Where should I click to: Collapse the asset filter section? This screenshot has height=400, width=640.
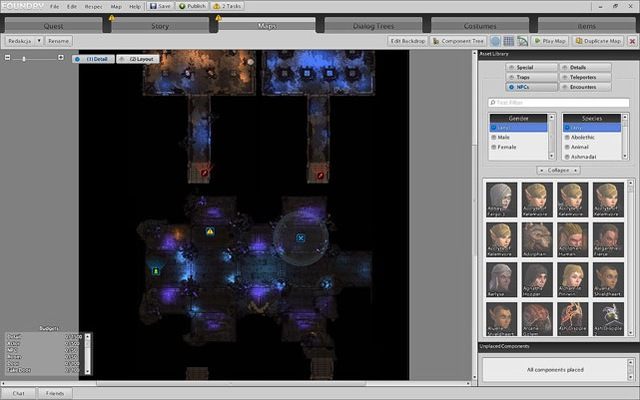pos(558,170)
